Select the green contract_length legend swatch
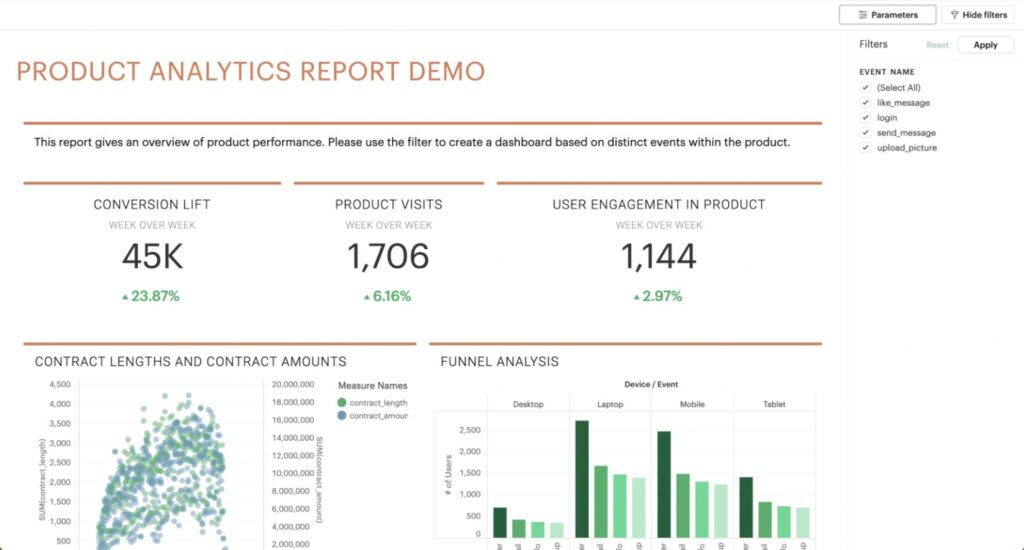Screen dimensions: 1024x550 coord(343,403)
